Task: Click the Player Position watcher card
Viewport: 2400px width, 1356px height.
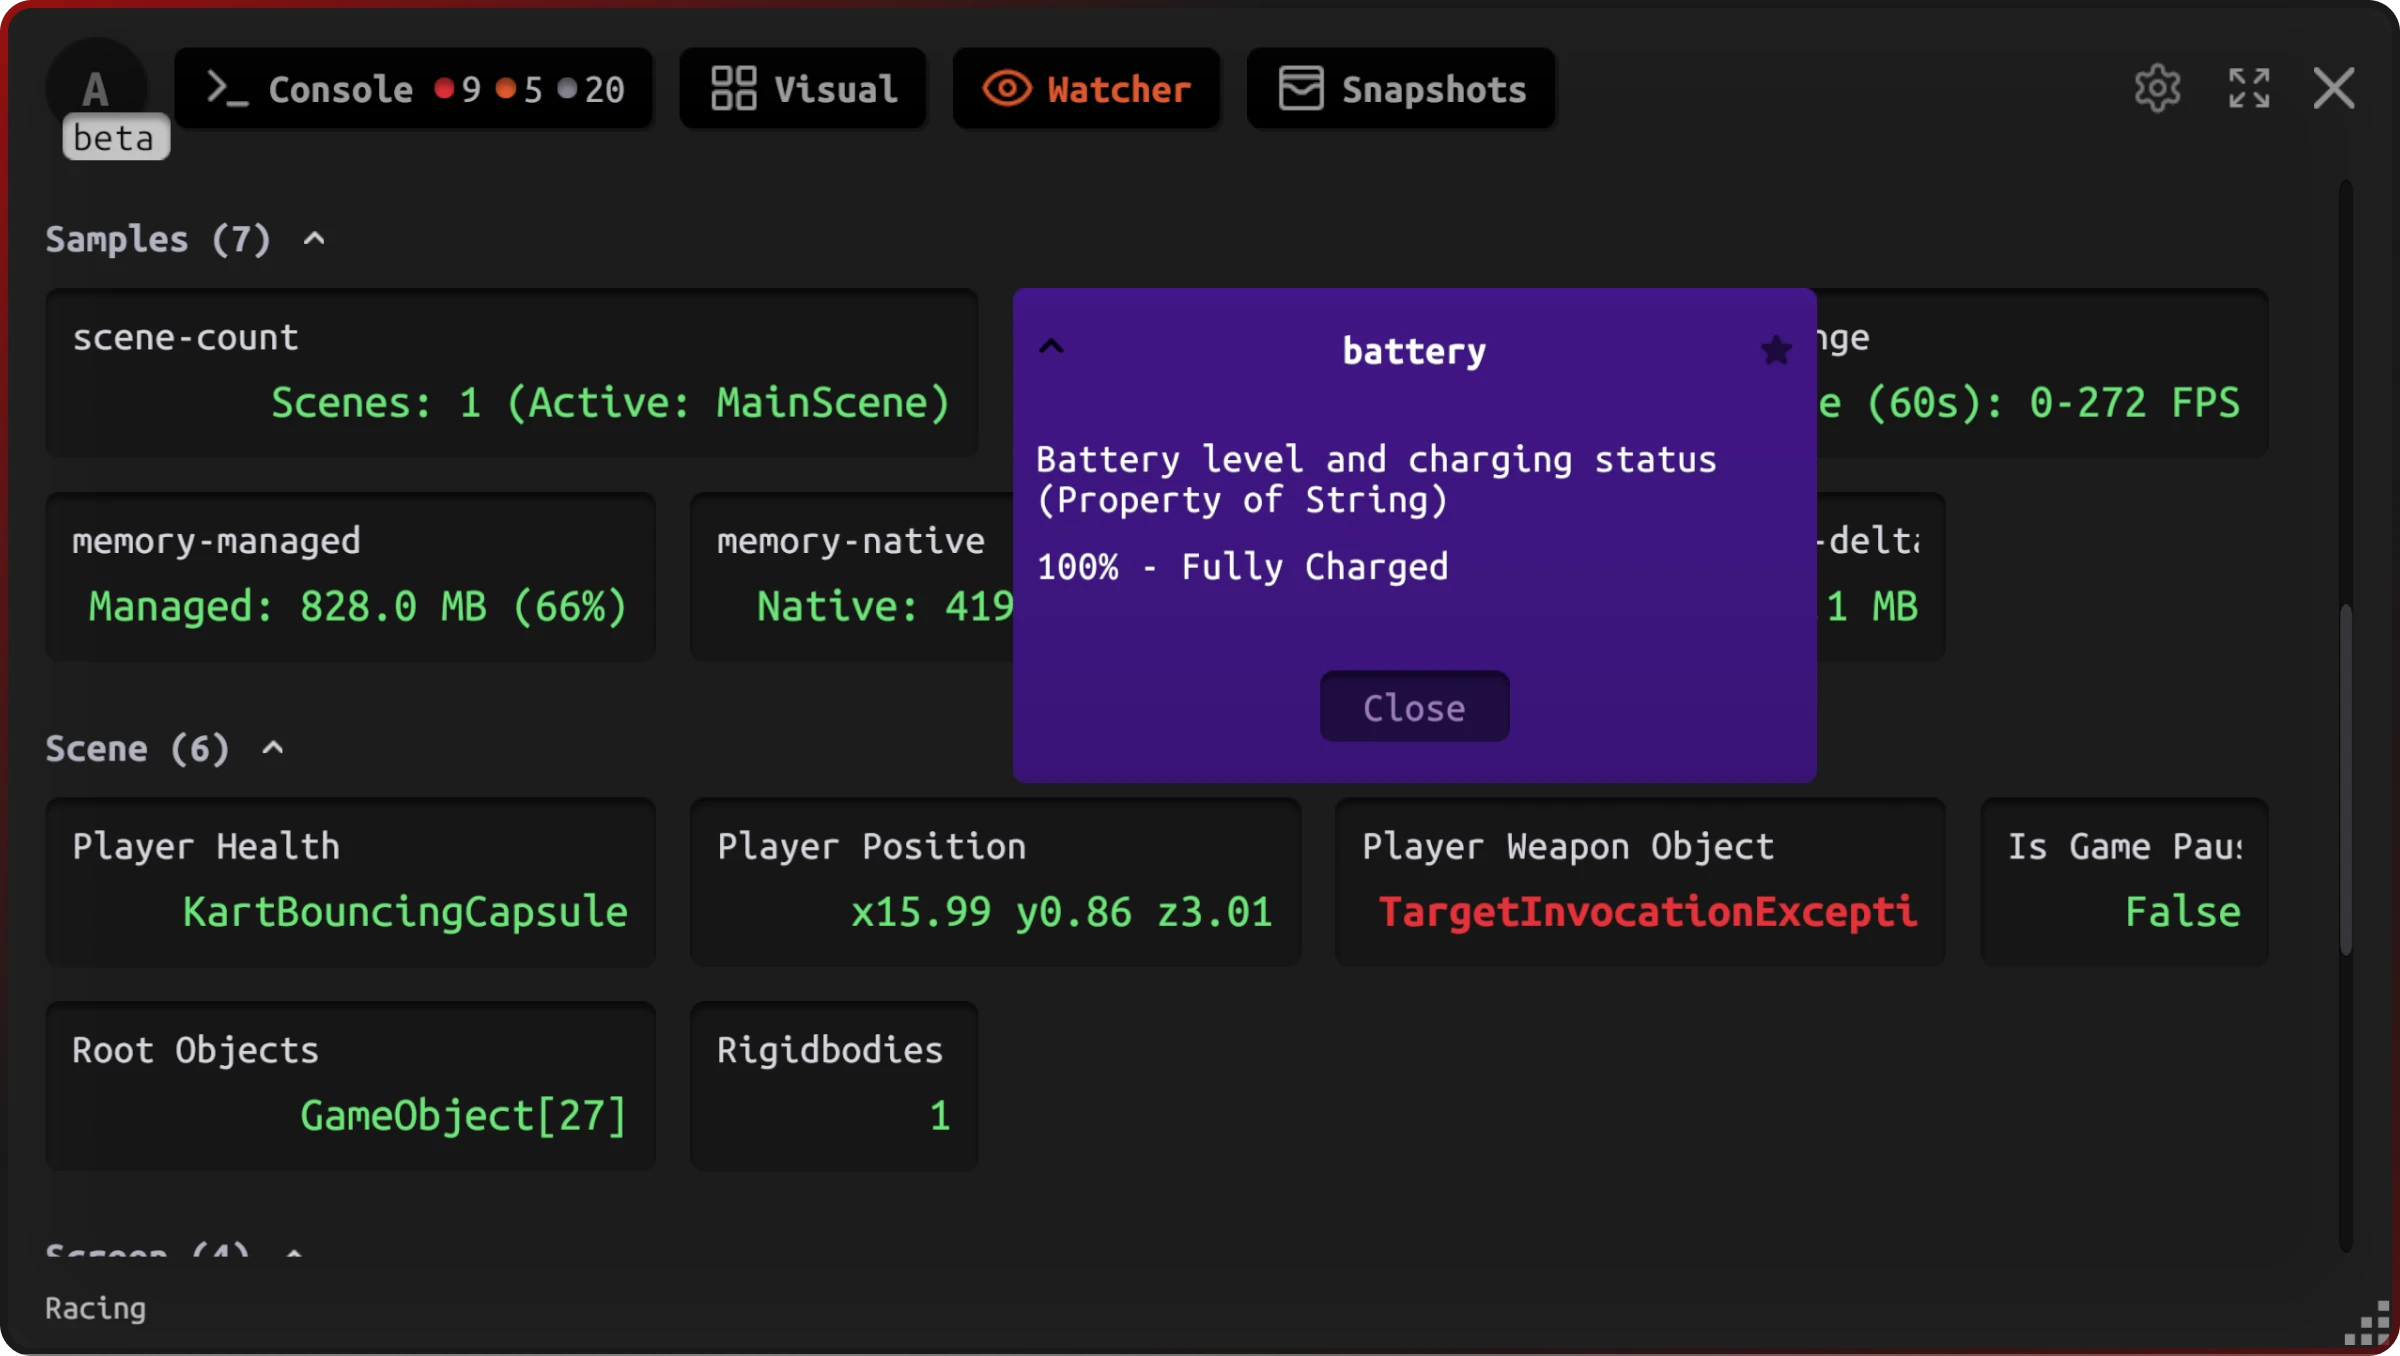Action: (x=995, y=881)
